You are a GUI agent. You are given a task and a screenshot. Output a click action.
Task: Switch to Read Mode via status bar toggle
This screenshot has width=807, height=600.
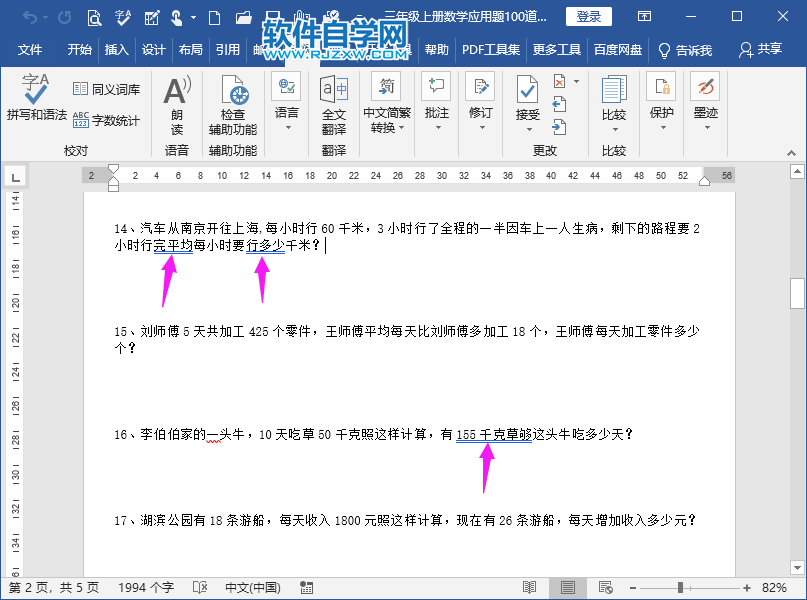(x=529, y=588)
